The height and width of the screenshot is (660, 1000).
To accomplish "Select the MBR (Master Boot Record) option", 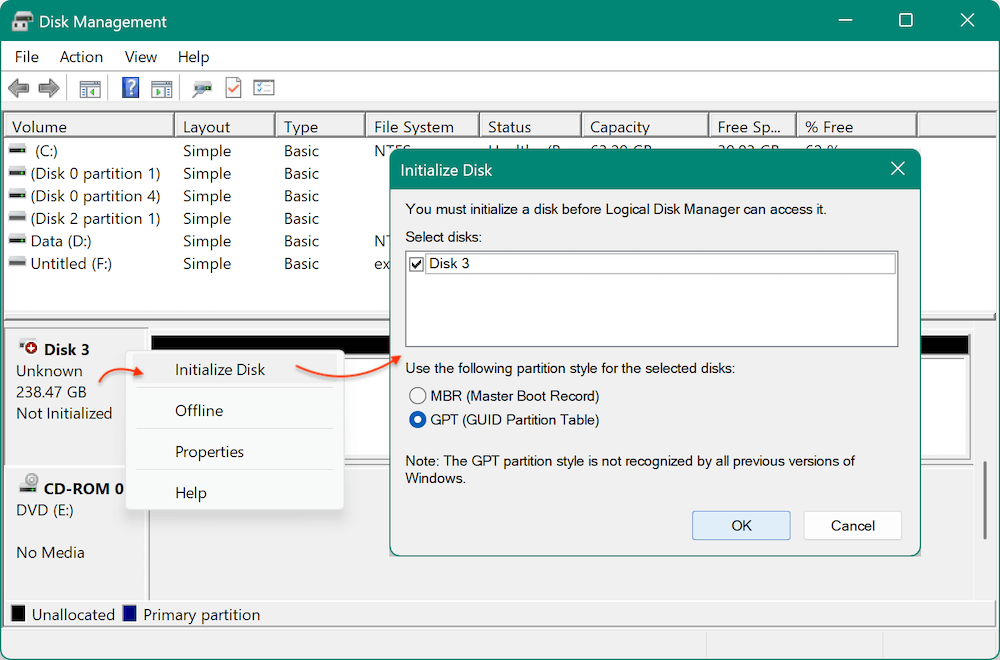I will [x=418, y=395].
